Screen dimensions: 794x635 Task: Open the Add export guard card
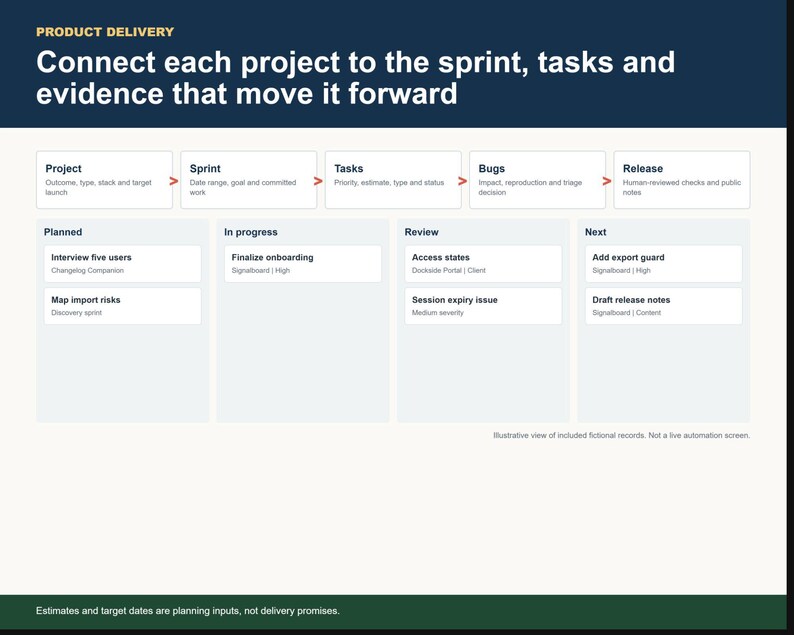point(663,264)
